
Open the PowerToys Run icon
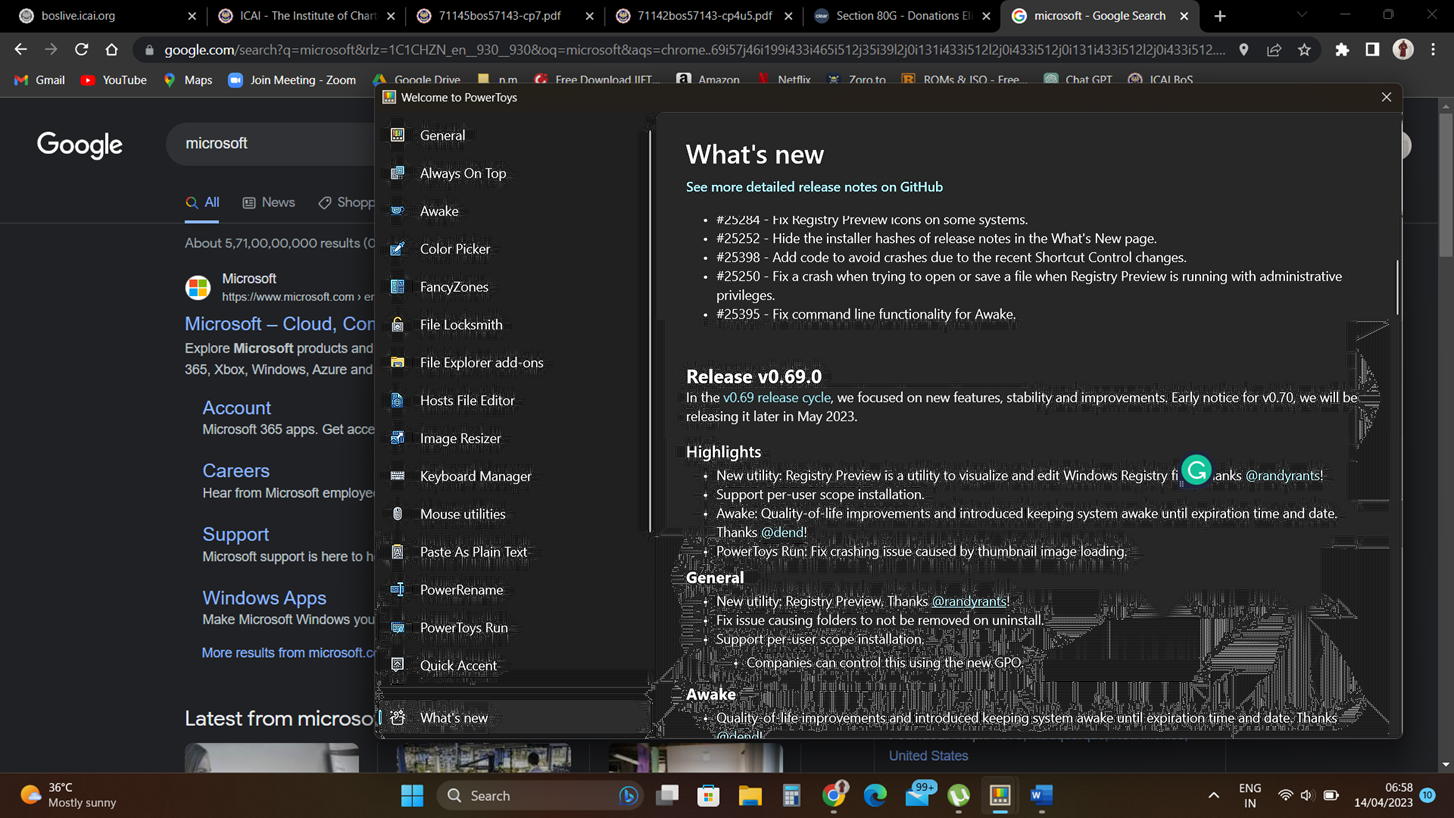click(x=397, y=628)
